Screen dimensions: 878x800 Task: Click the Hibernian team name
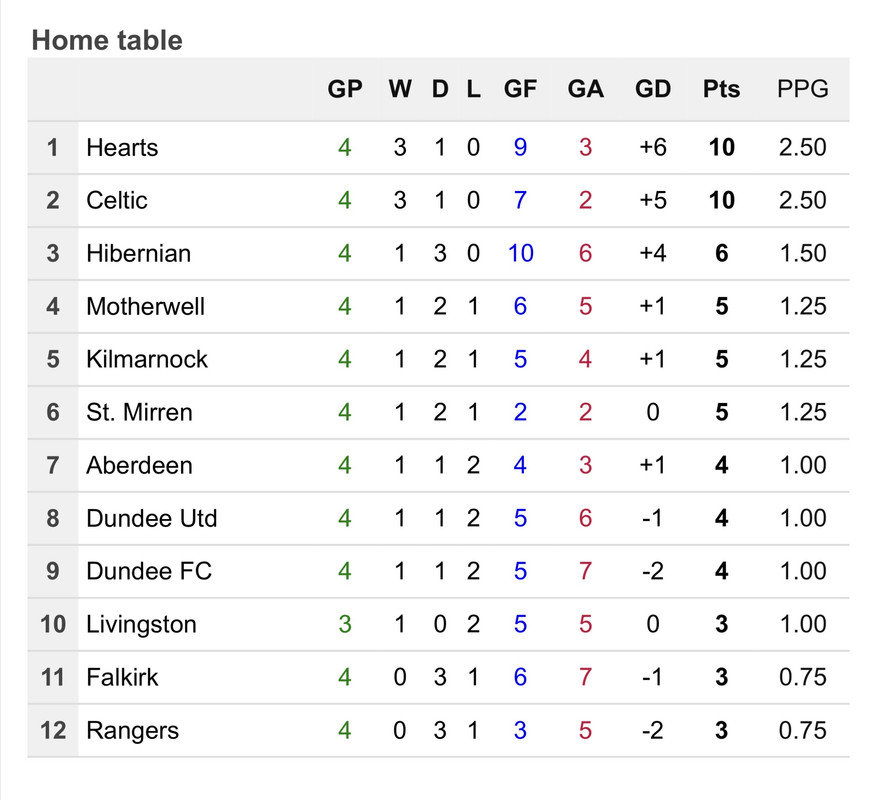tap(138, 254)
